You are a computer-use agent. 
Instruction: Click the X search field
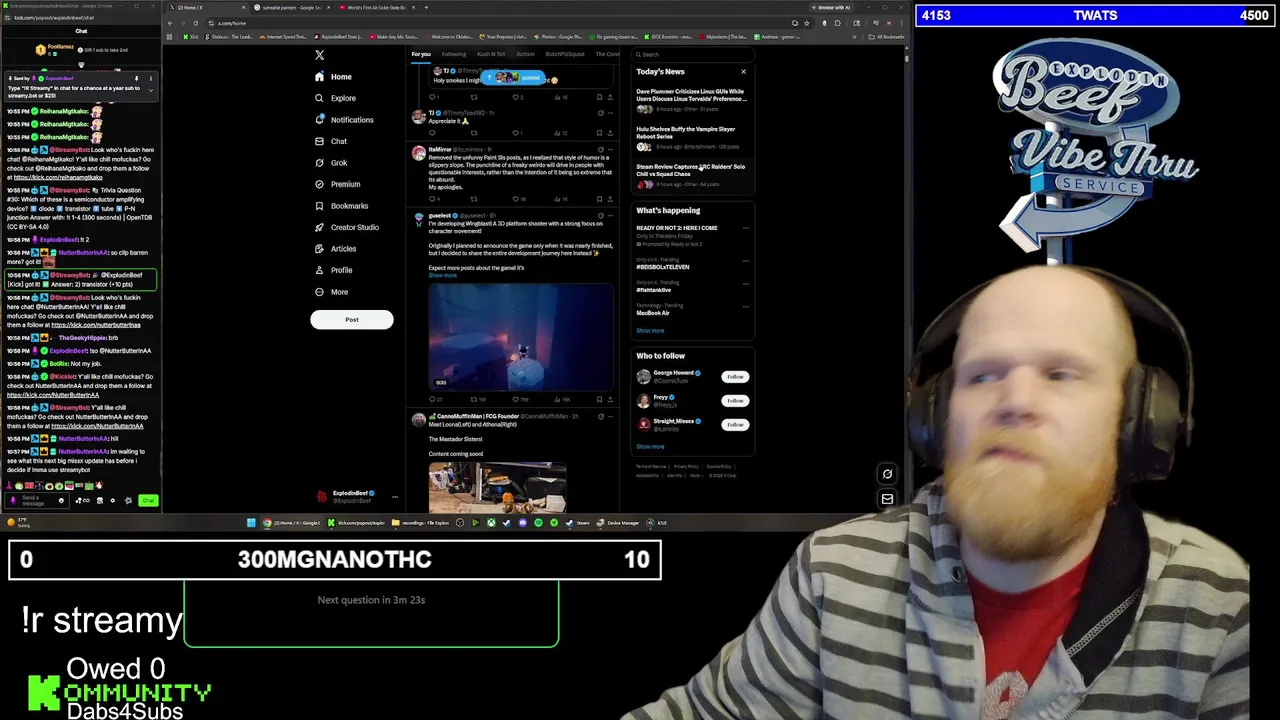coord(692,54)
